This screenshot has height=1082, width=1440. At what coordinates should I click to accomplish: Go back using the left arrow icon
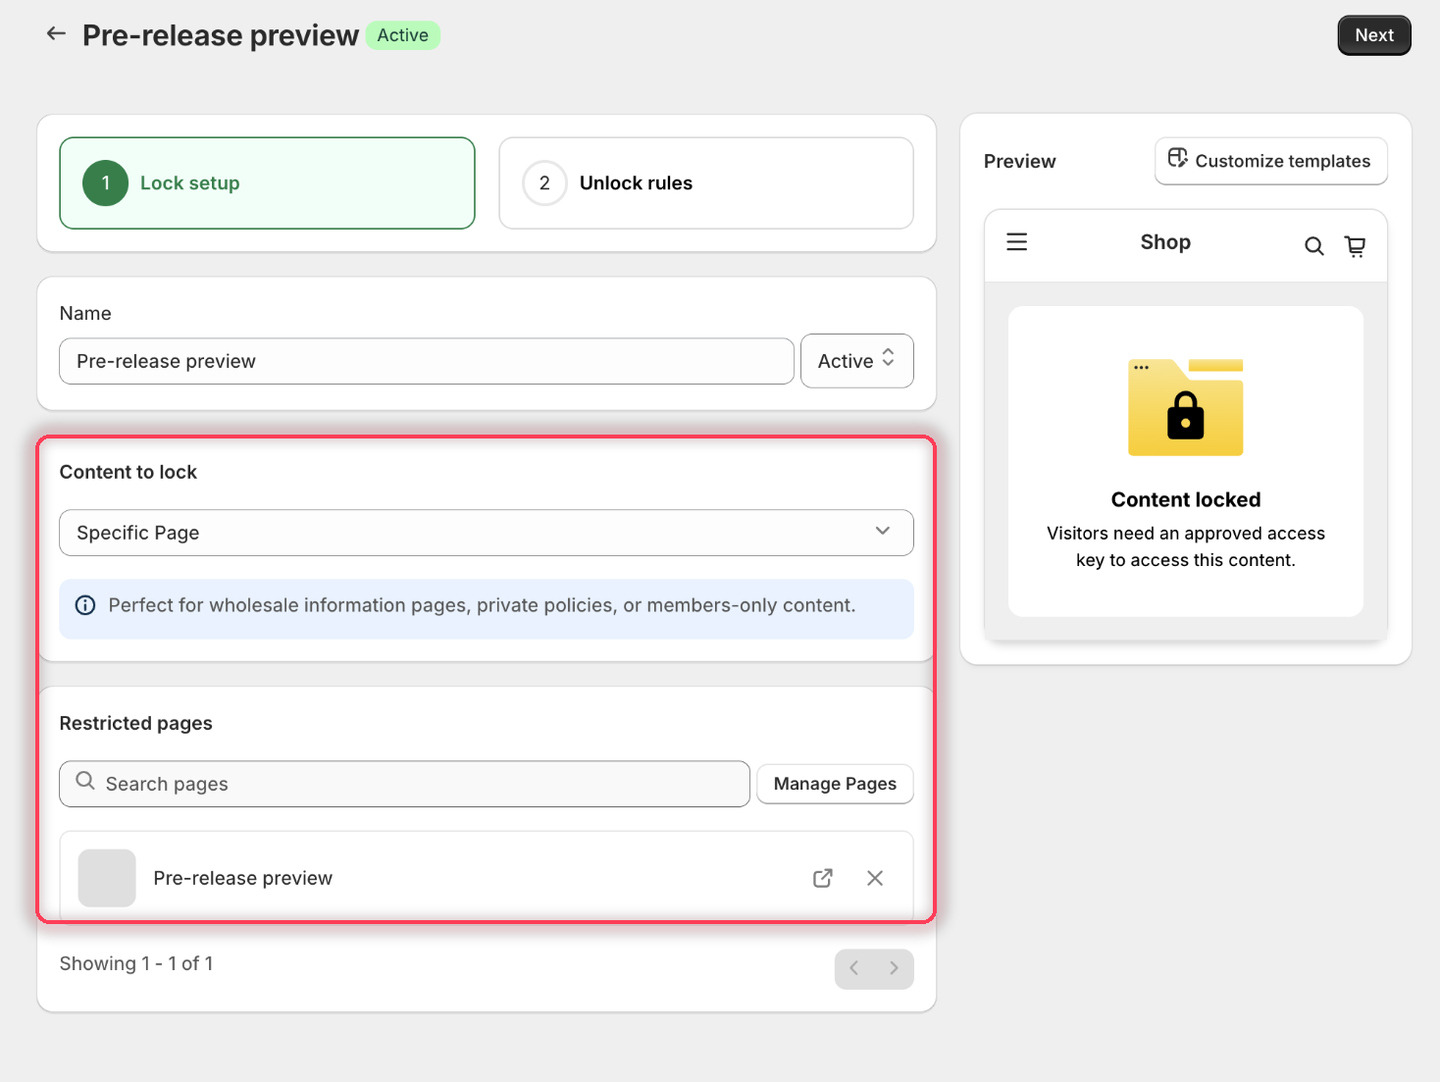point(56,34)
